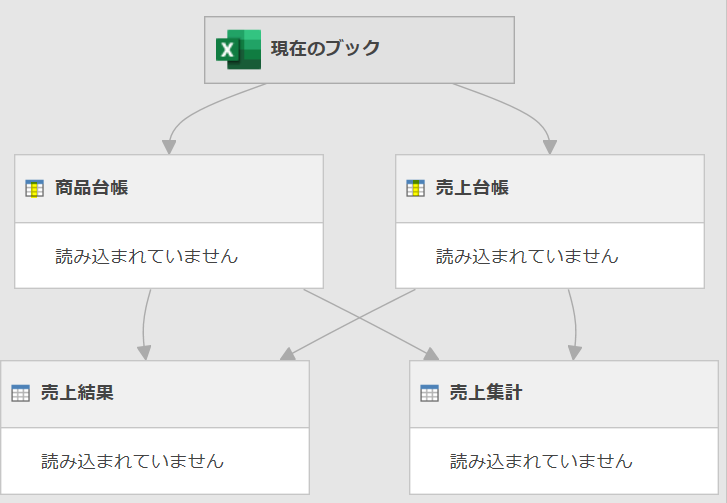Select the 商品台帳 query title
This screenshot has height=503, width=727.
click(92, 188)
